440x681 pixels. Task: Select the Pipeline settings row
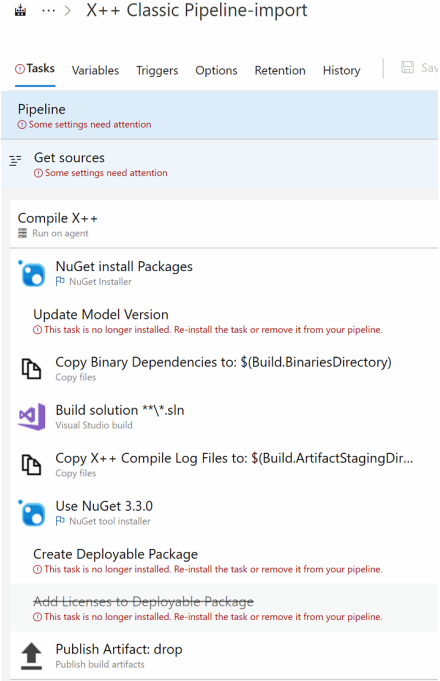219,115
